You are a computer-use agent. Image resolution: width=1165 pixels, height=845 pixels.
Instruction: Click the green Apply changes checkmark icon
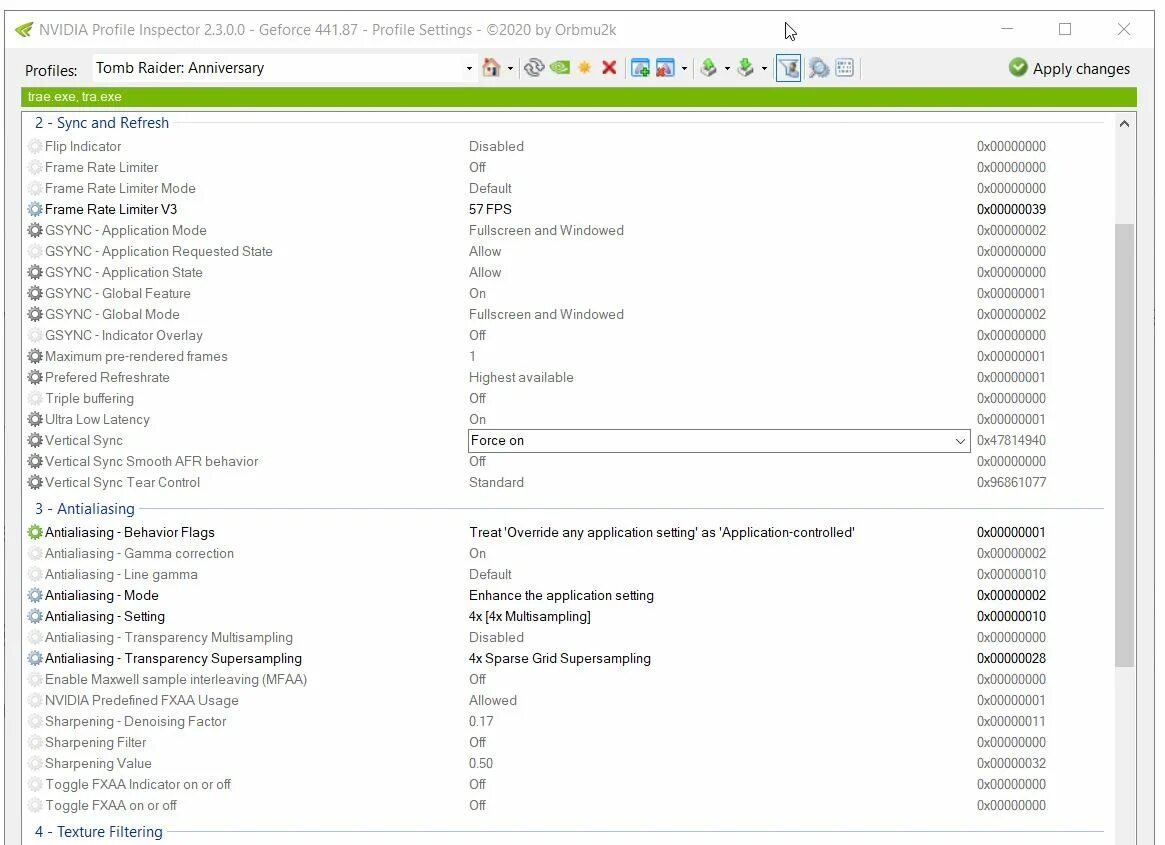click(x=1018, y=68)
